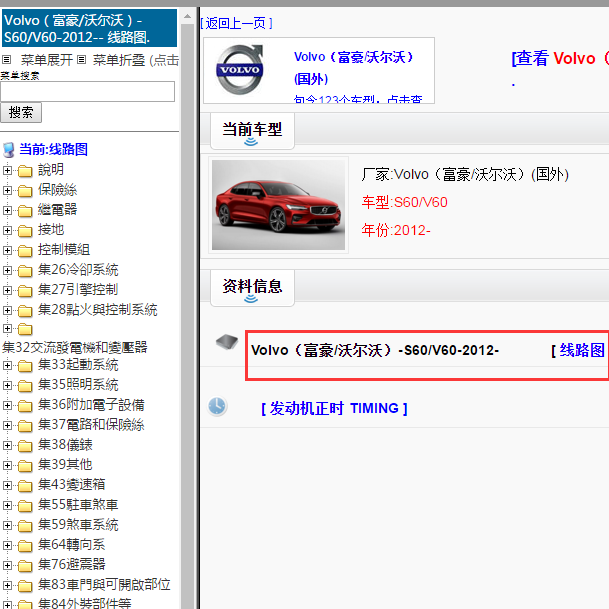Click the folder icon for 說明
The height and width of the screenshot is (609, 609).
point(25,171)
